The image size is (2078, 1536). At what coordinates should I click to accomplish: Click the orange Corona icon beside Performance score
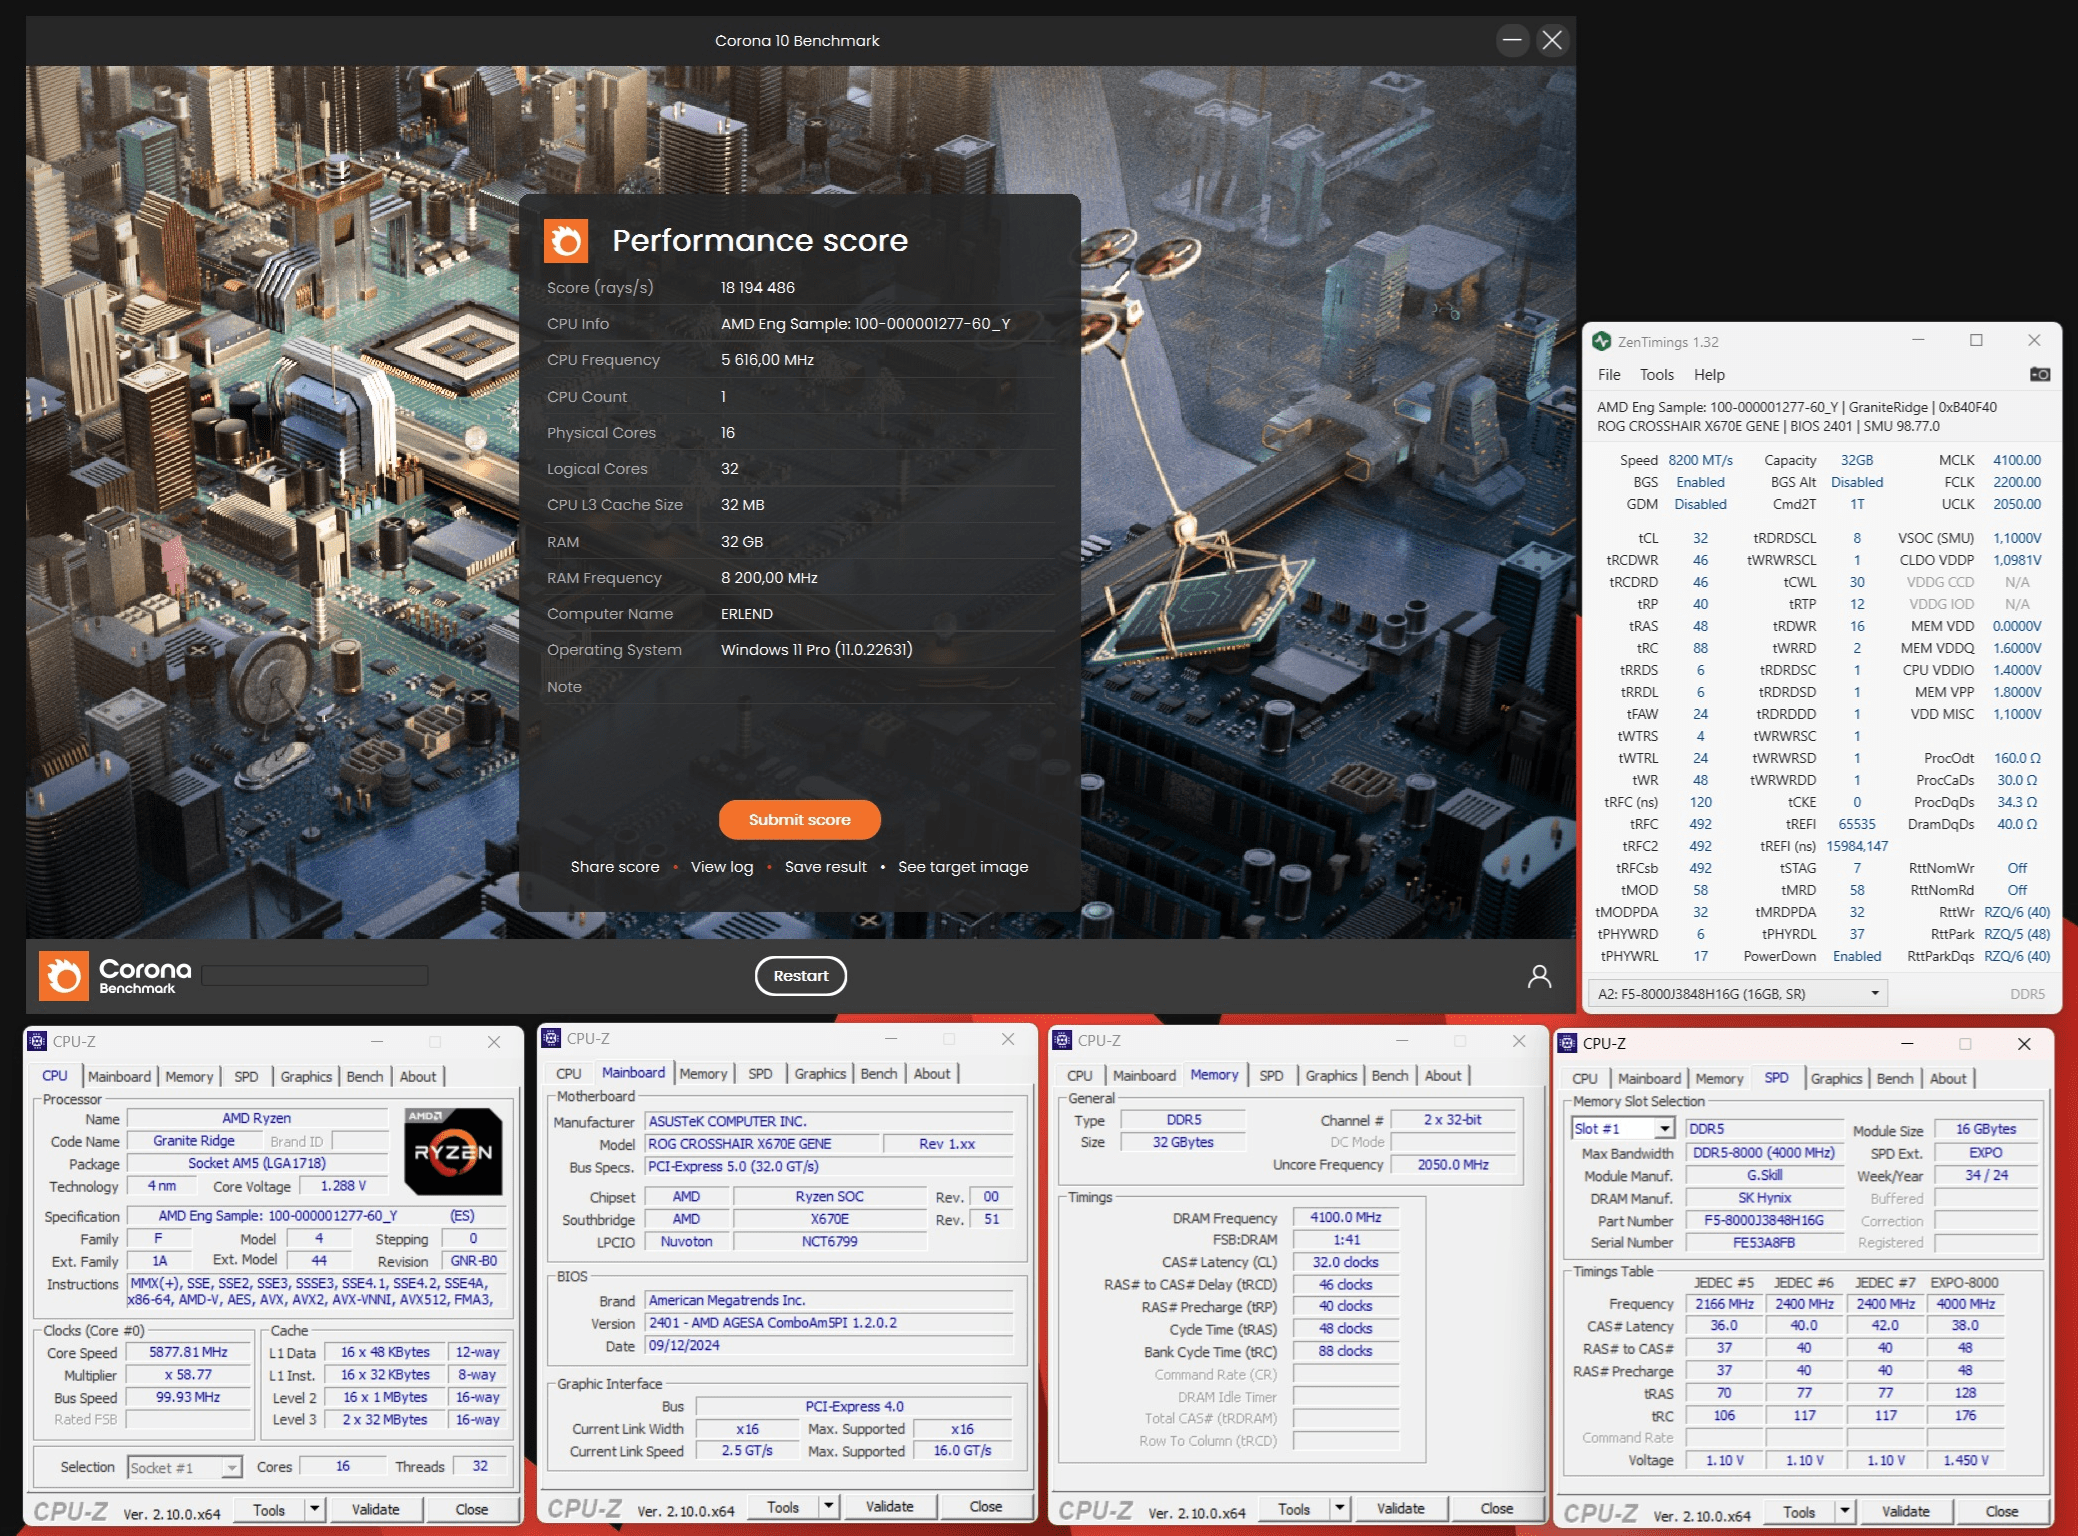[566, 241]
